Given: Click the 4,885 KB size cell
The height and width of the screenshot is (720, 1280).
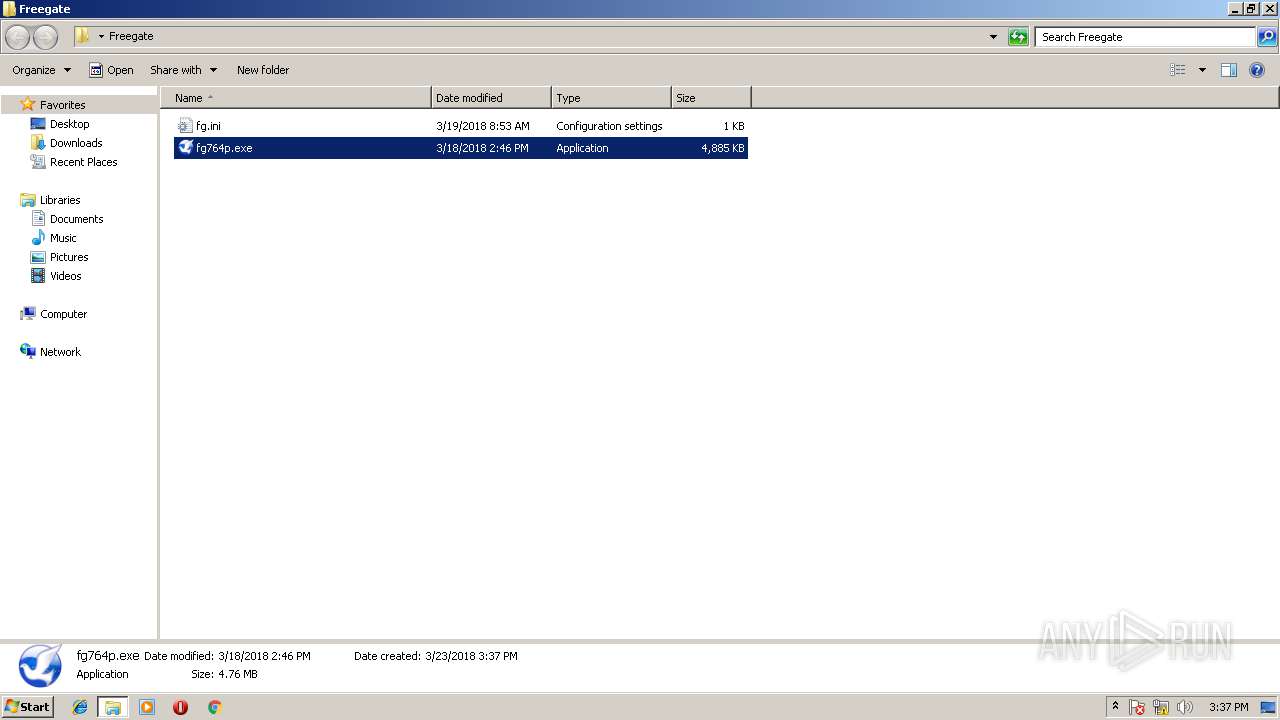Looking at the screenshot, I should pos(722,148).
